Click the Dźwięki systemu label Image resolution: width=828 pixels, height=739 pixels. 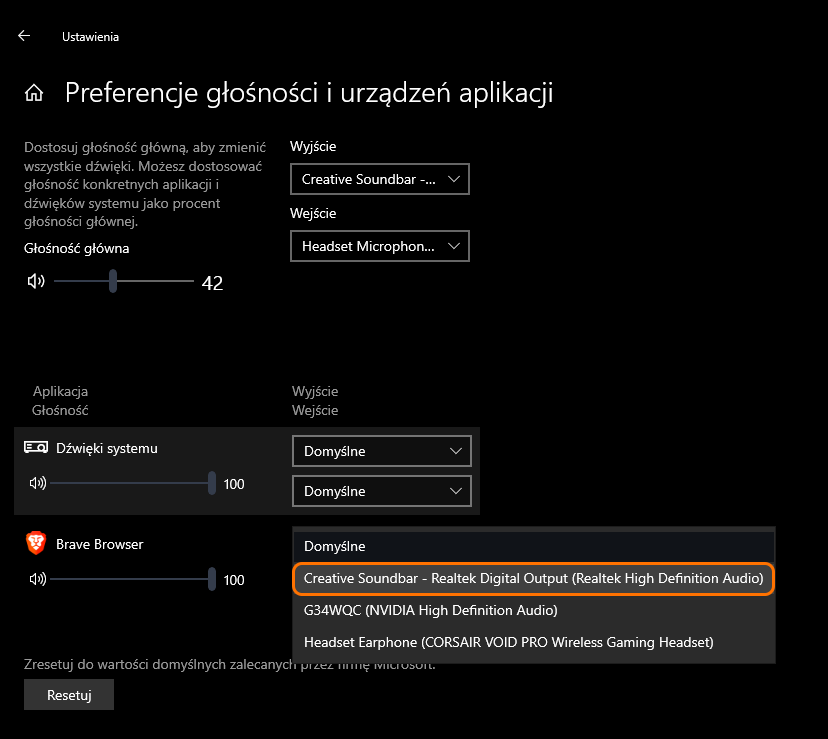[107, 448]
